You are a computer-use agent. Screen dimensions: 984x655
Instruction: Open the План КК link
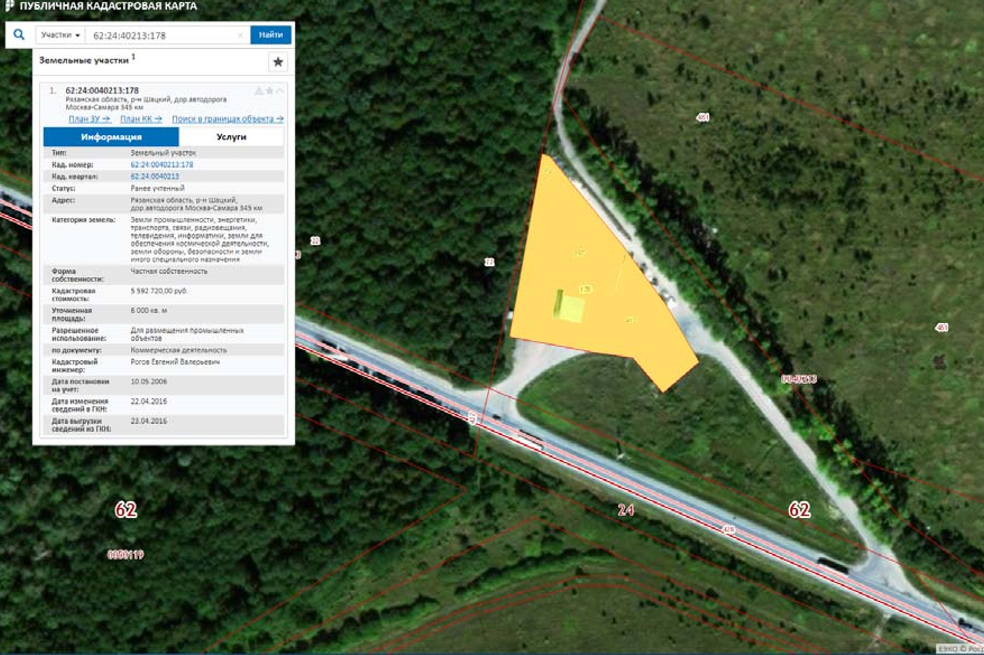[139, 119]
